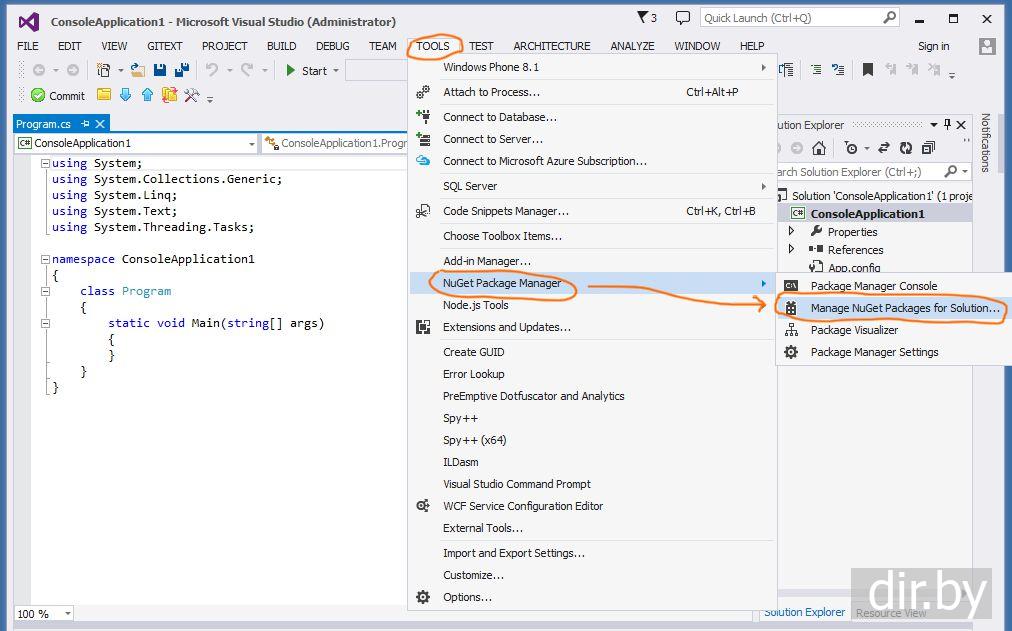The height and width of the screenshot is (631, 1012).
Task: Expand the References node in Solution Explorer
Action: click(x=791, y=250)
